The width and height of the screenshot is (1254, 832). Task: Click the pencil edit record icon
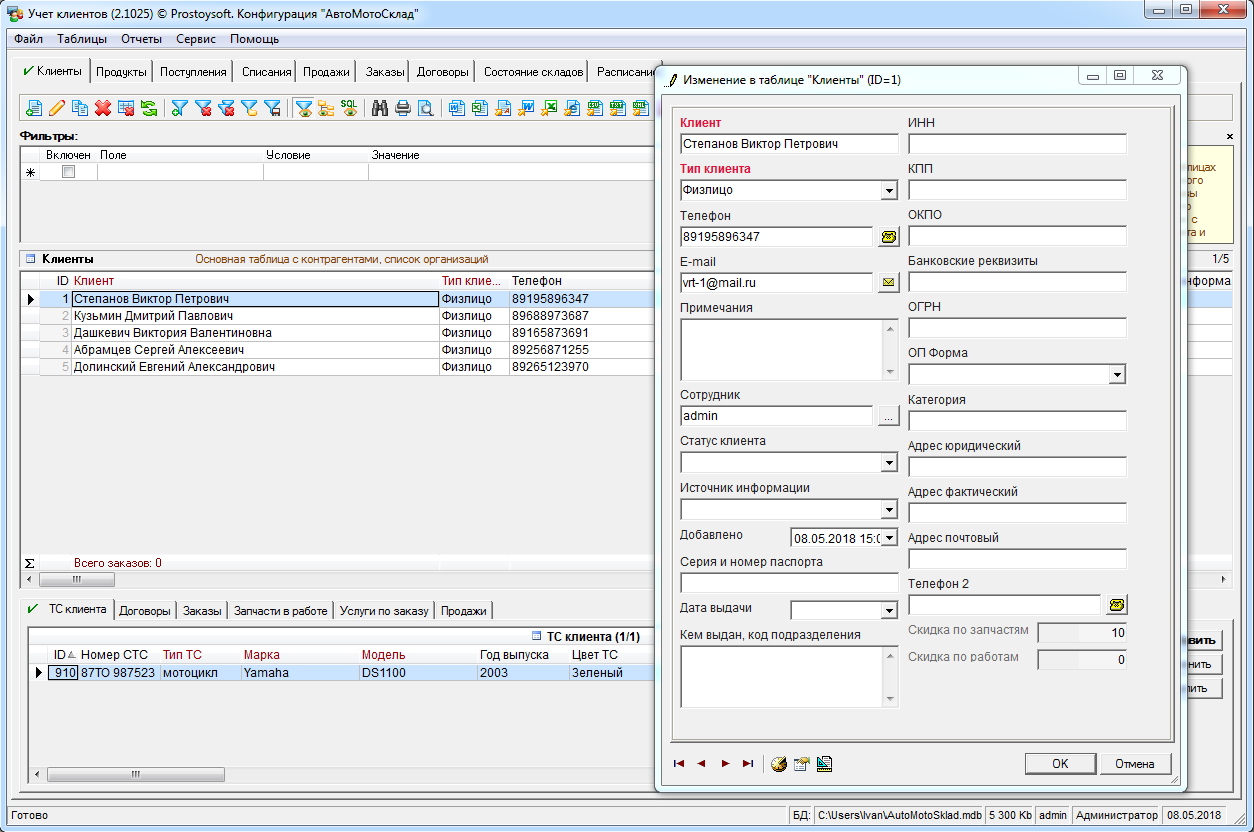(x=57, y=108)
